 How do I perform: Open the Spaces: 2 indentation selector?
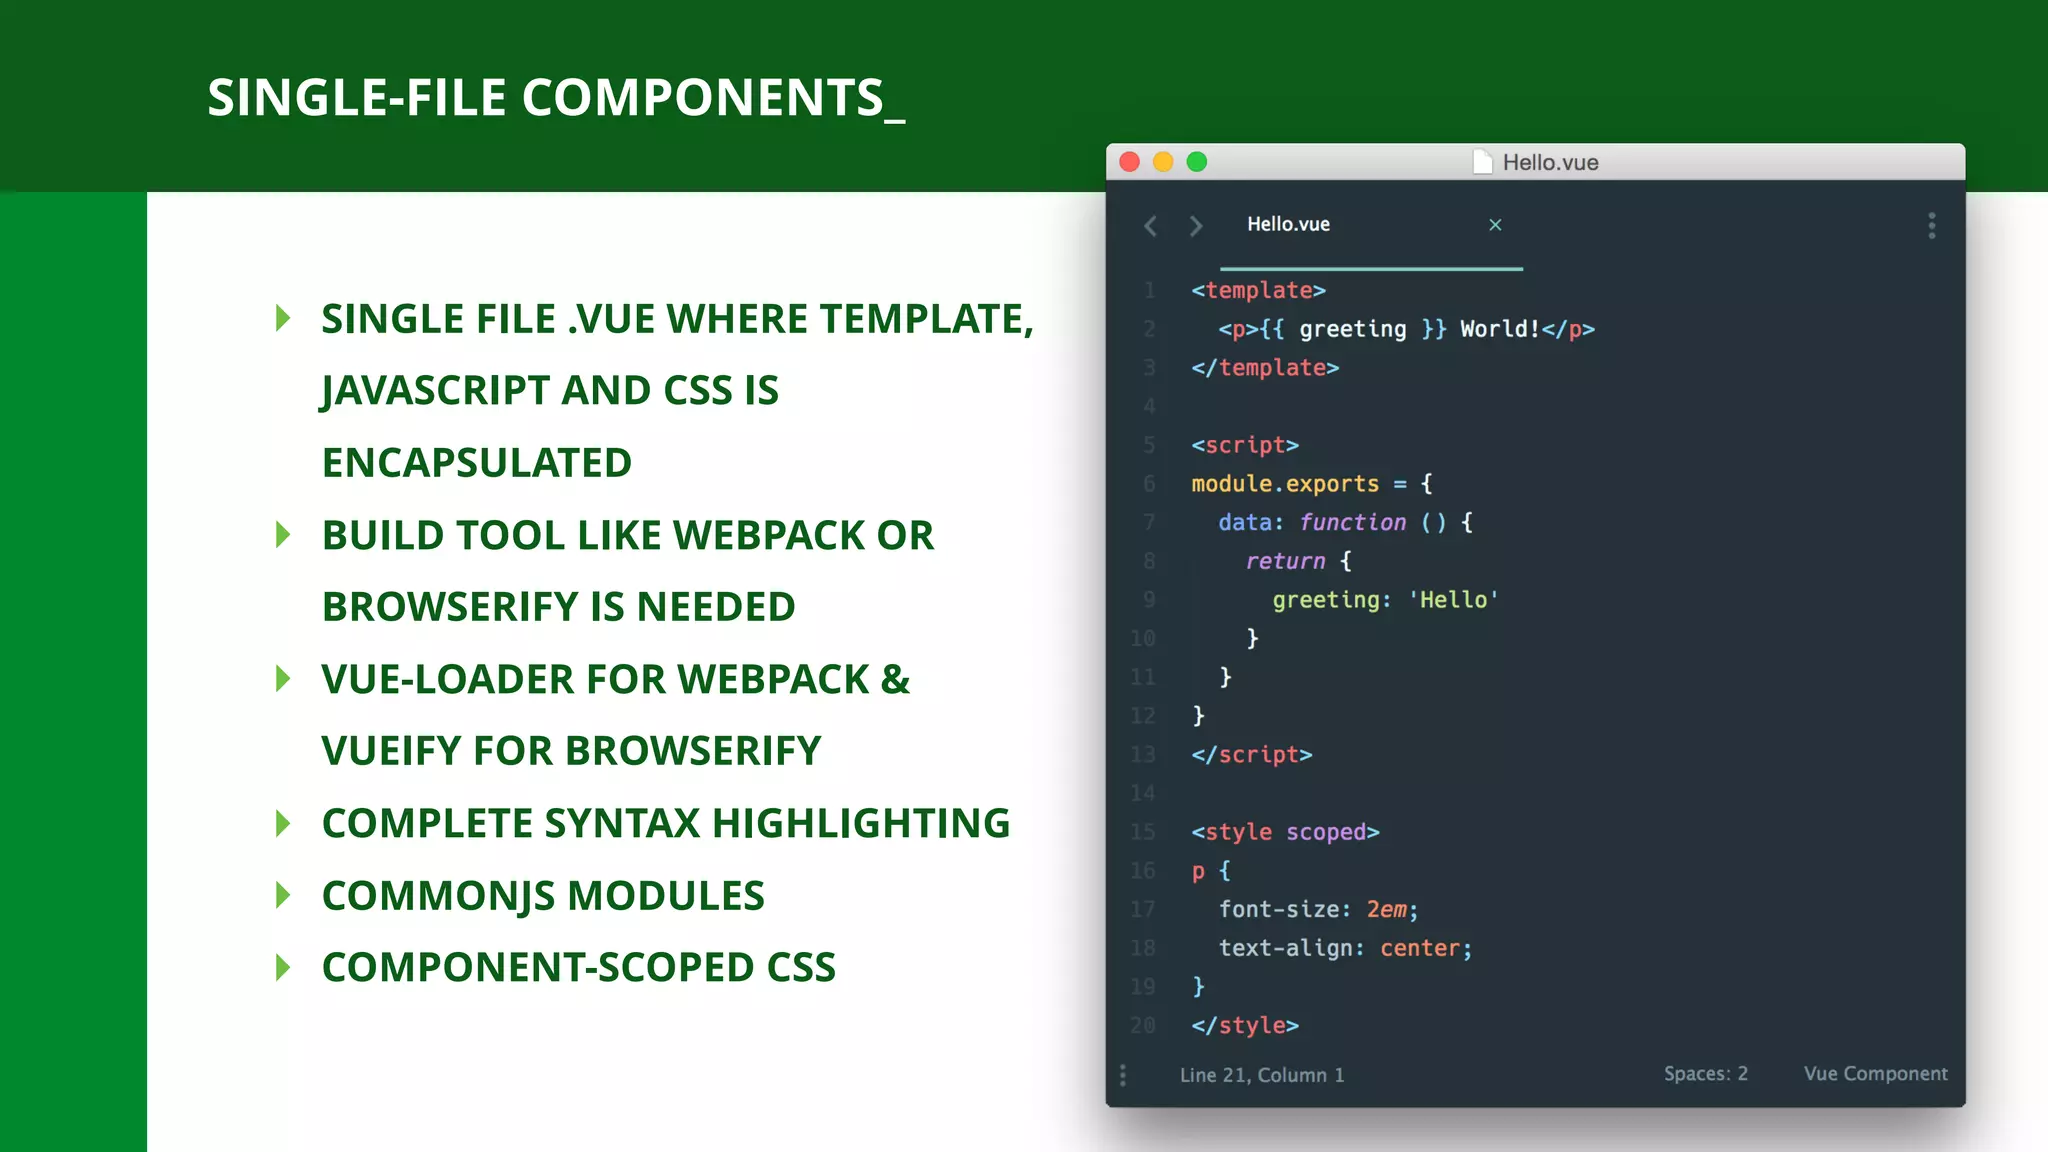tap(1706, 1073)
